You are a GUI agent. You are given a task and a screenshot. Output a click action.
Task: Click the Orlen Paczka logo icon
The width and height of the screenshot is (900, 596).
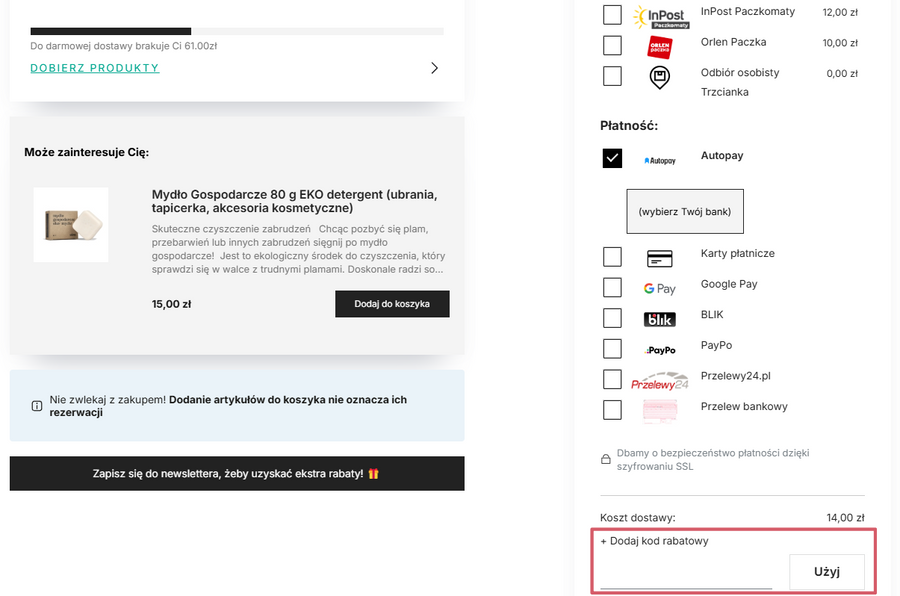(659, 46)
